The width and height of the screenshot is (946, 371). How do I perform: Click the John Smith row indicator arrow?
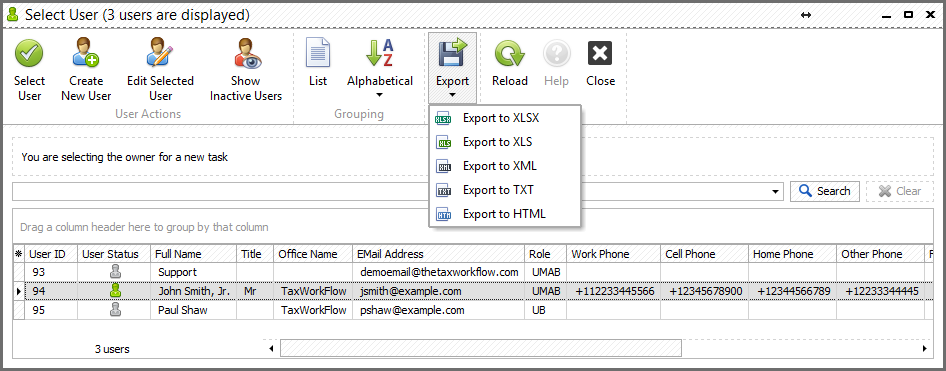point(19,291)
